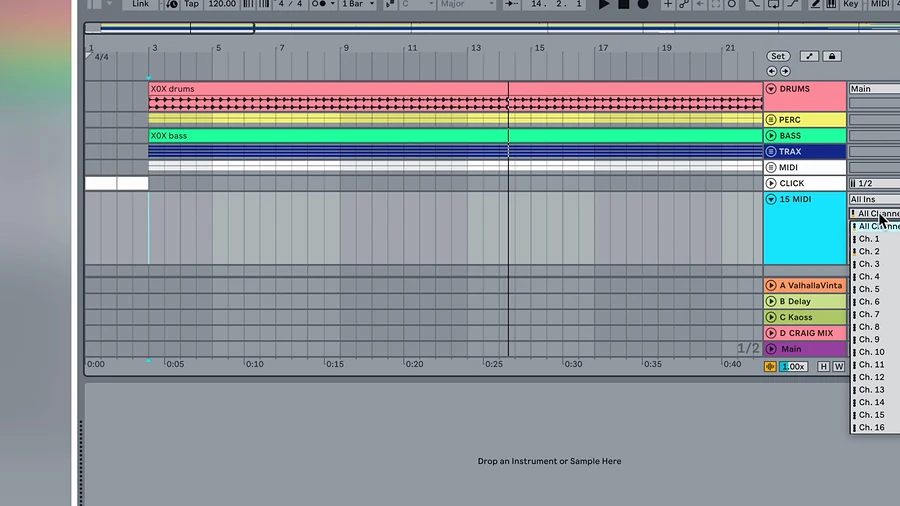Screen dimensions: 900x506
Task: Click the arrangement position 14. 2. 1 field
Action: pos(556,4)
